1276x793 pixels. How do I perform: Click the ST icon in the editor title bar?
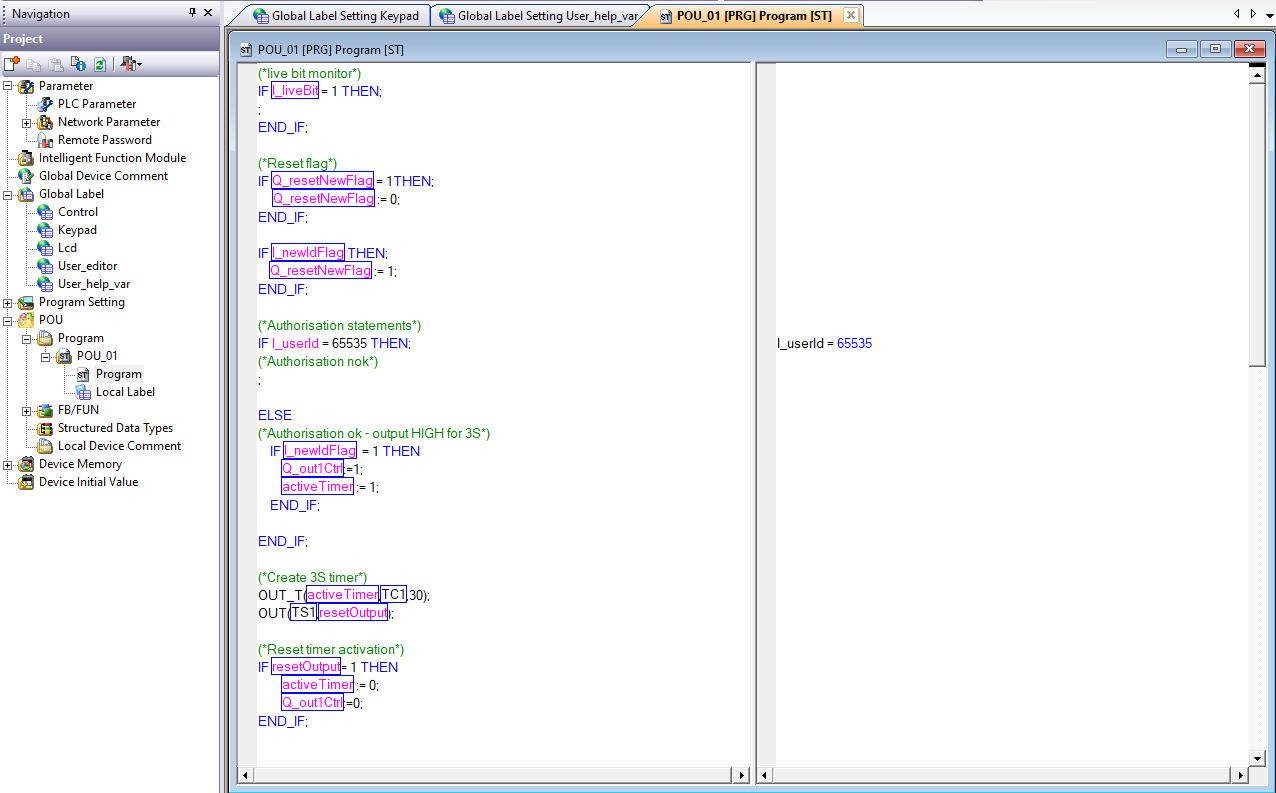click(x=246, y=49)
